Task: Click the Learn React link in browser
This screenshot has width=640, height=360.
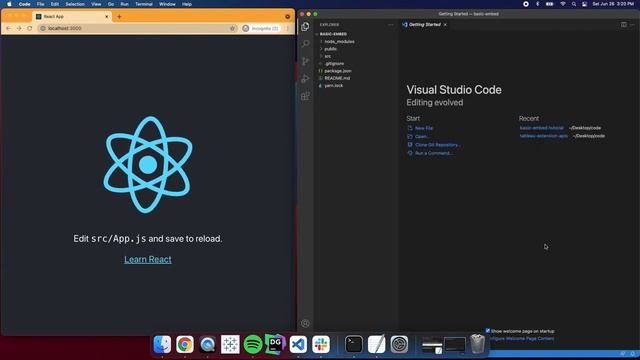Action: [148, 259]
